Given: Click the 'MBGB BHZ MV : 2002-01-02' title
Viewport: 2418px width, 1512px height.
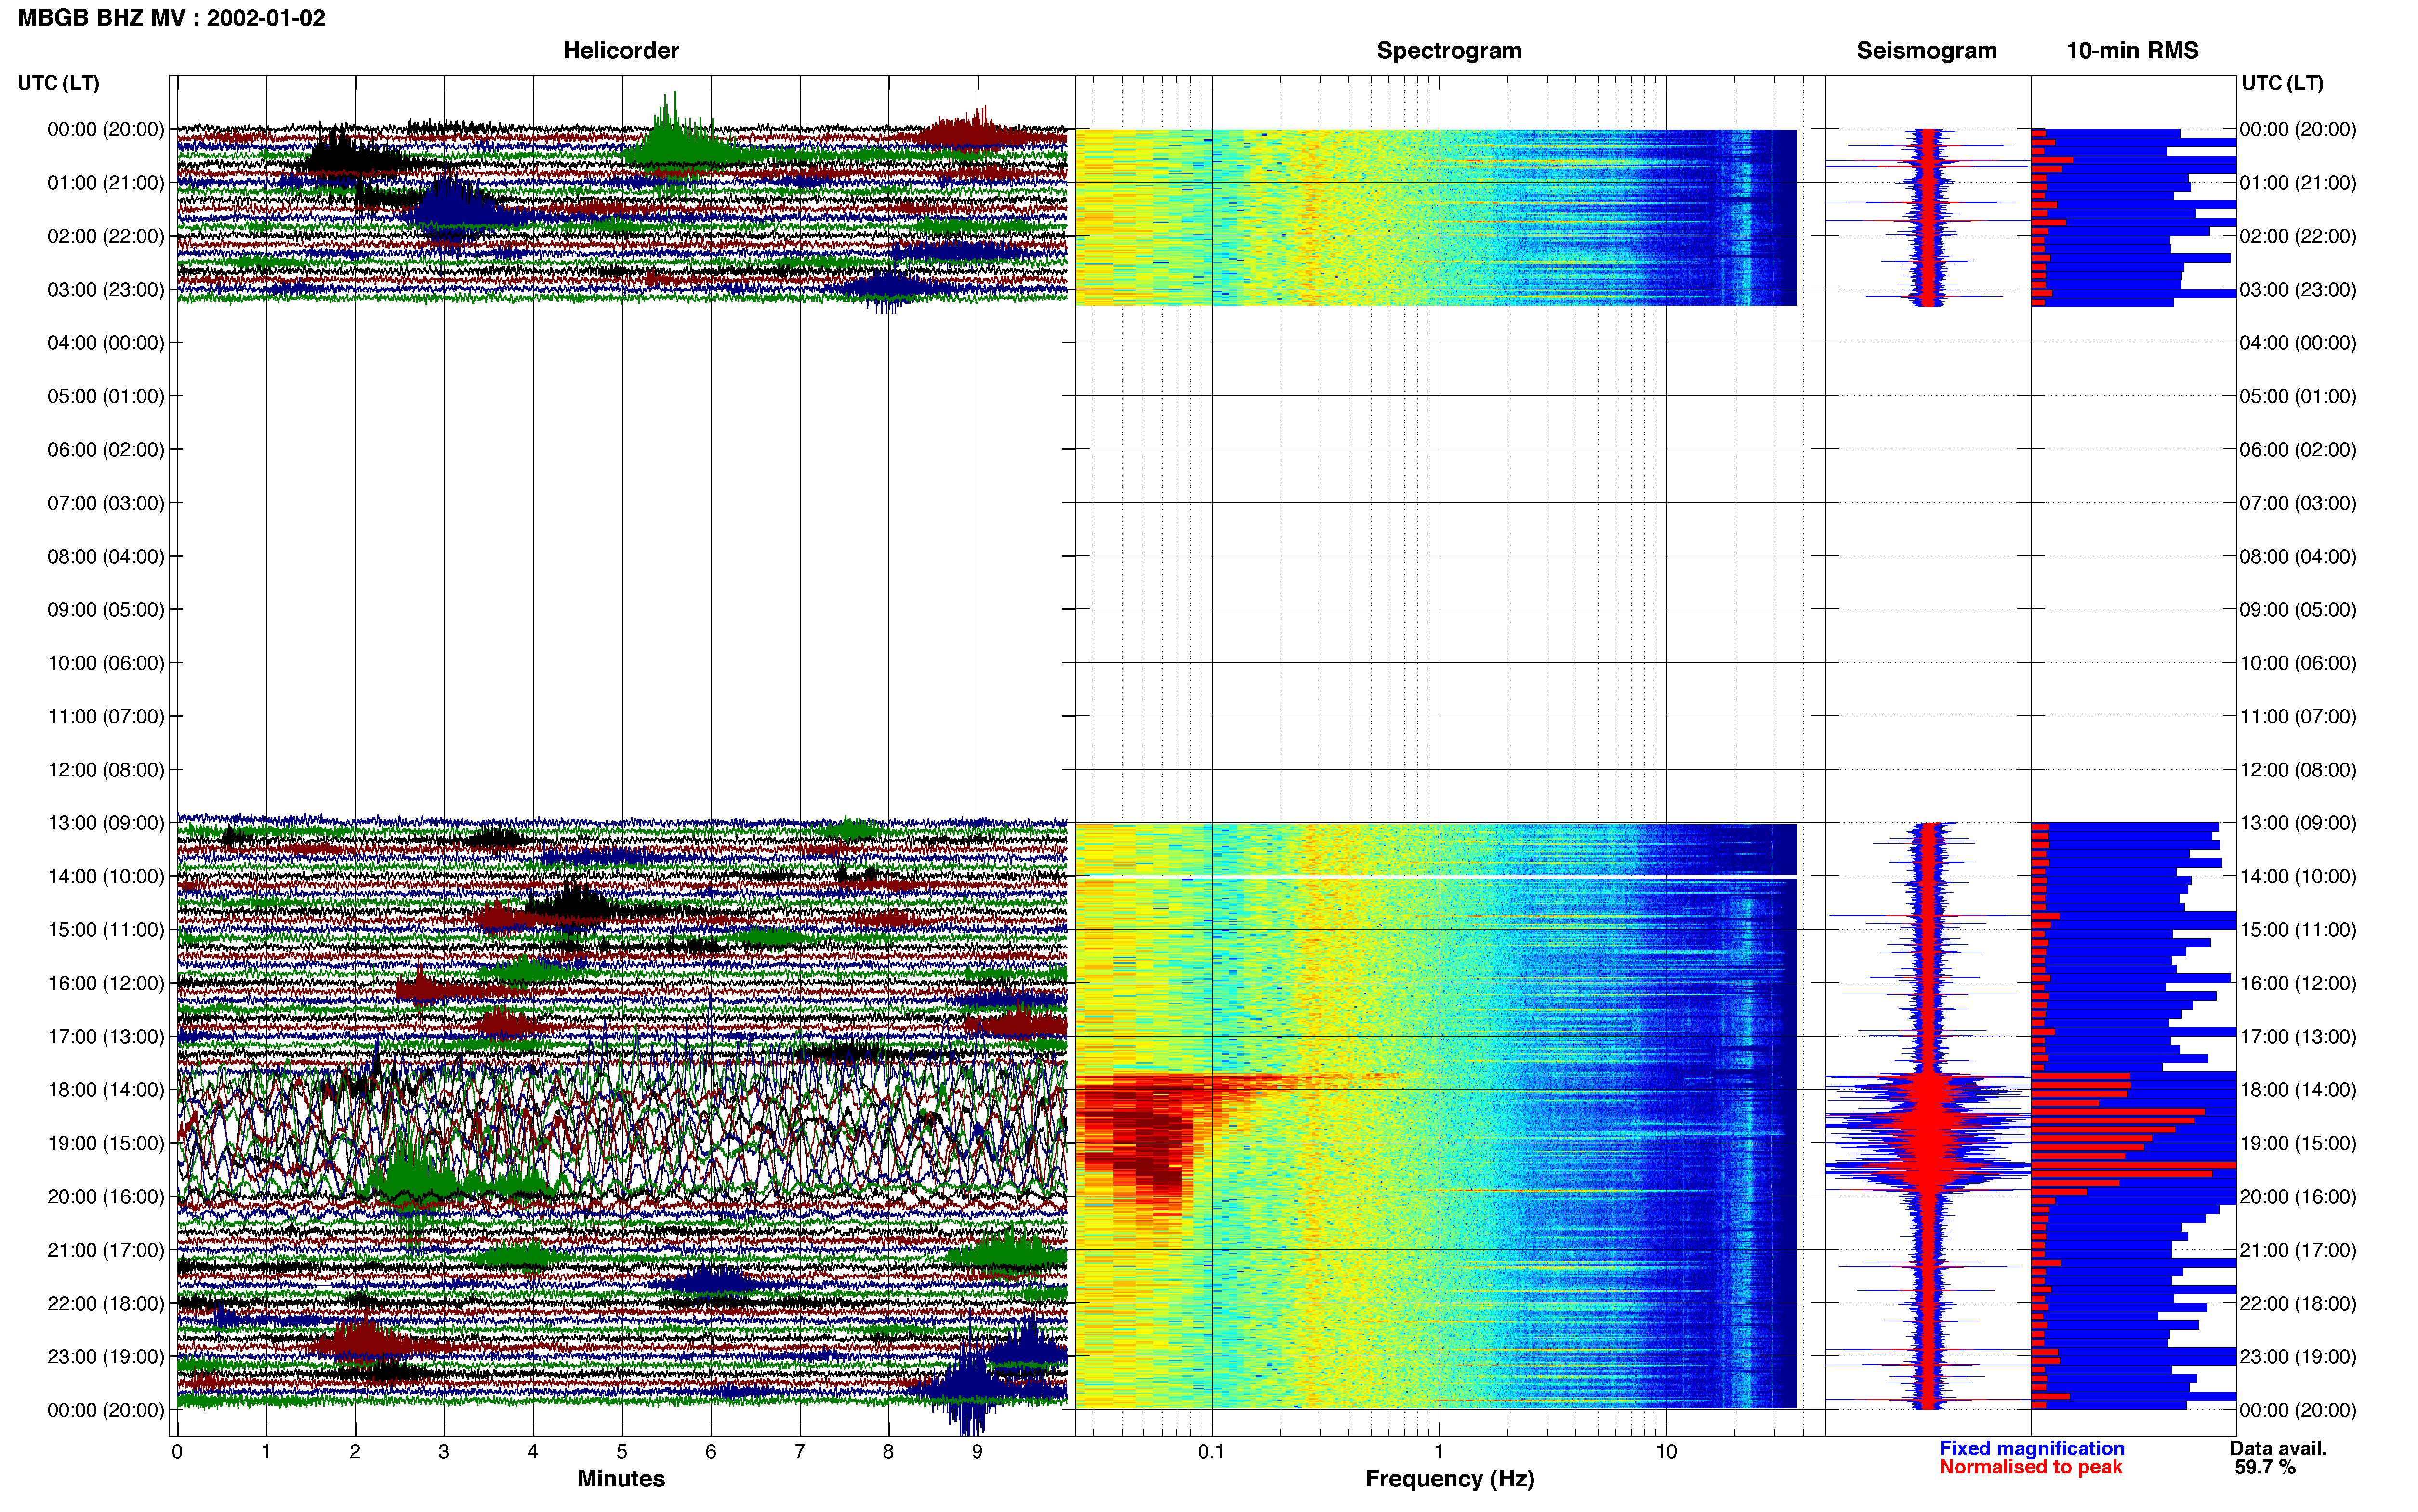Looking at the screenshot, I should pyautogui.click(x=171, y=18).
